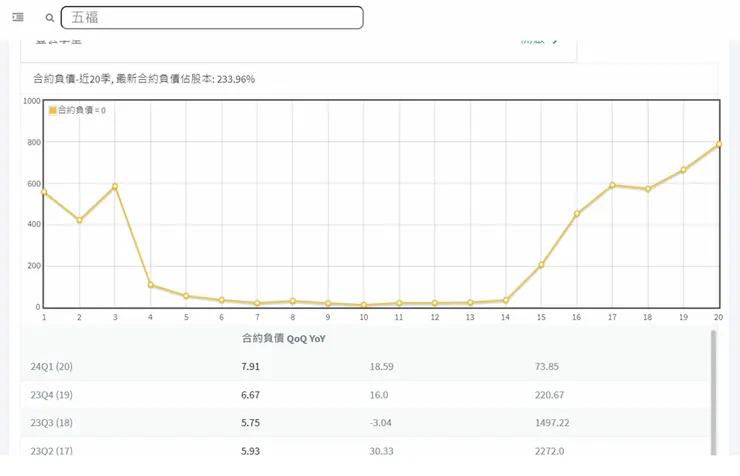The image size is (740, 476).
Task: Click the chart data point at quarter 20
Action: click(719, 144)
